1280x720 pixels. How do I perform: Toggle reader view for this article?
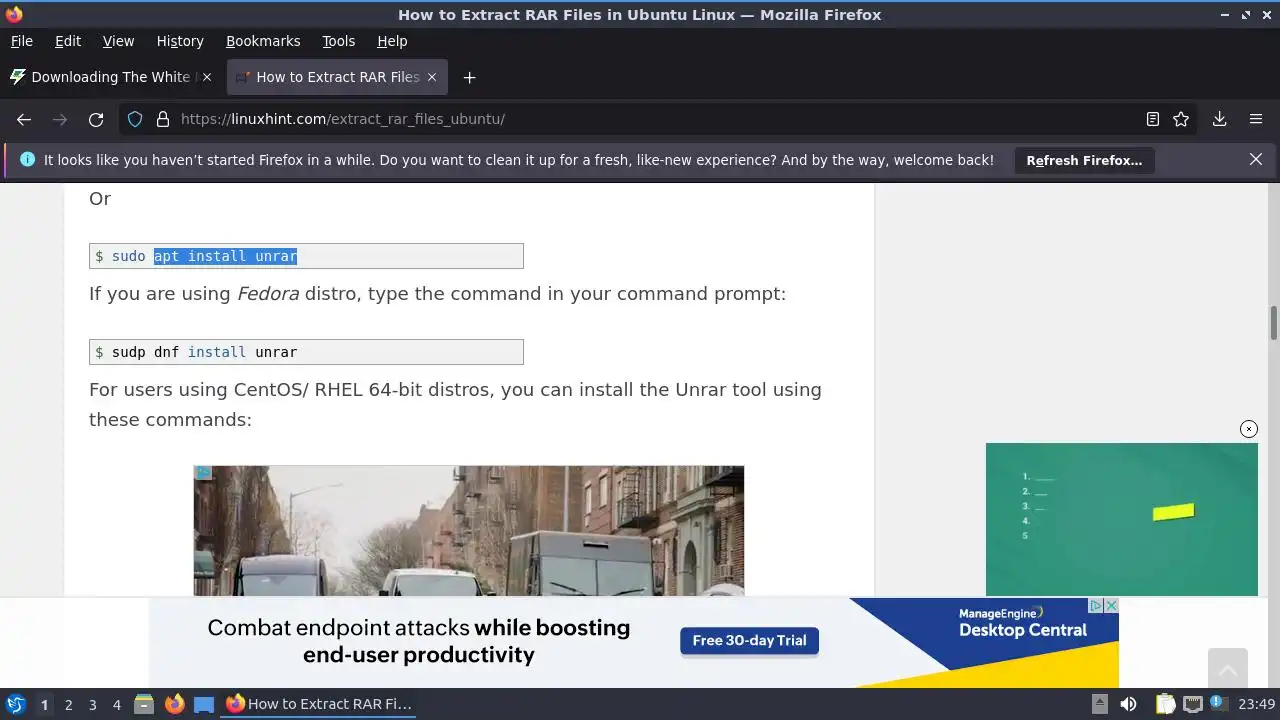pyautogui.click(x=1153, y=119)
